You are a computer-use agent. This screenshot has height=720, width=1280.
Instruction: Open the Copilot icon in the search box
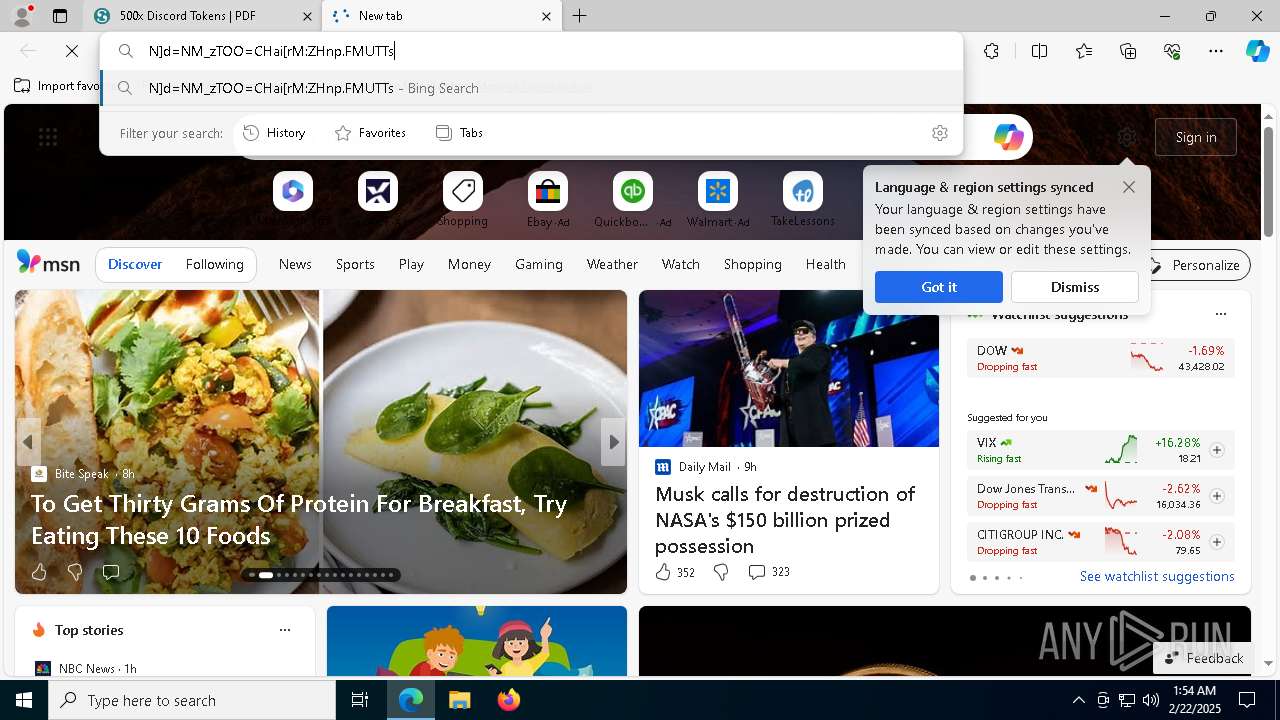tap(1008, 137)
